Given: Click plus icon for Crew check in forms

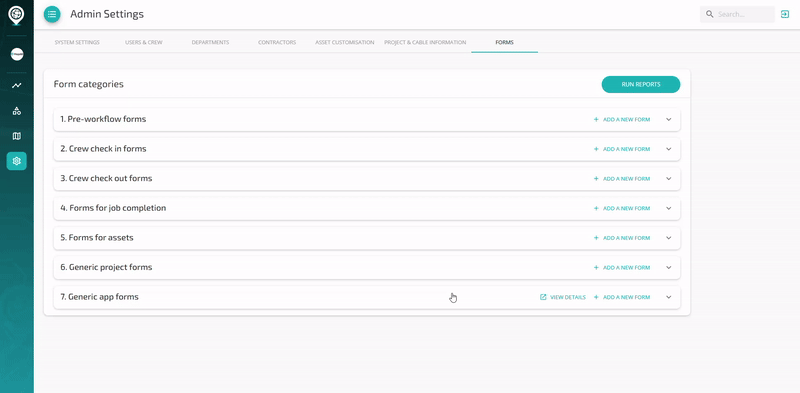Looking at the screenshot, I should pyautogui.click(x=596, y=149).
